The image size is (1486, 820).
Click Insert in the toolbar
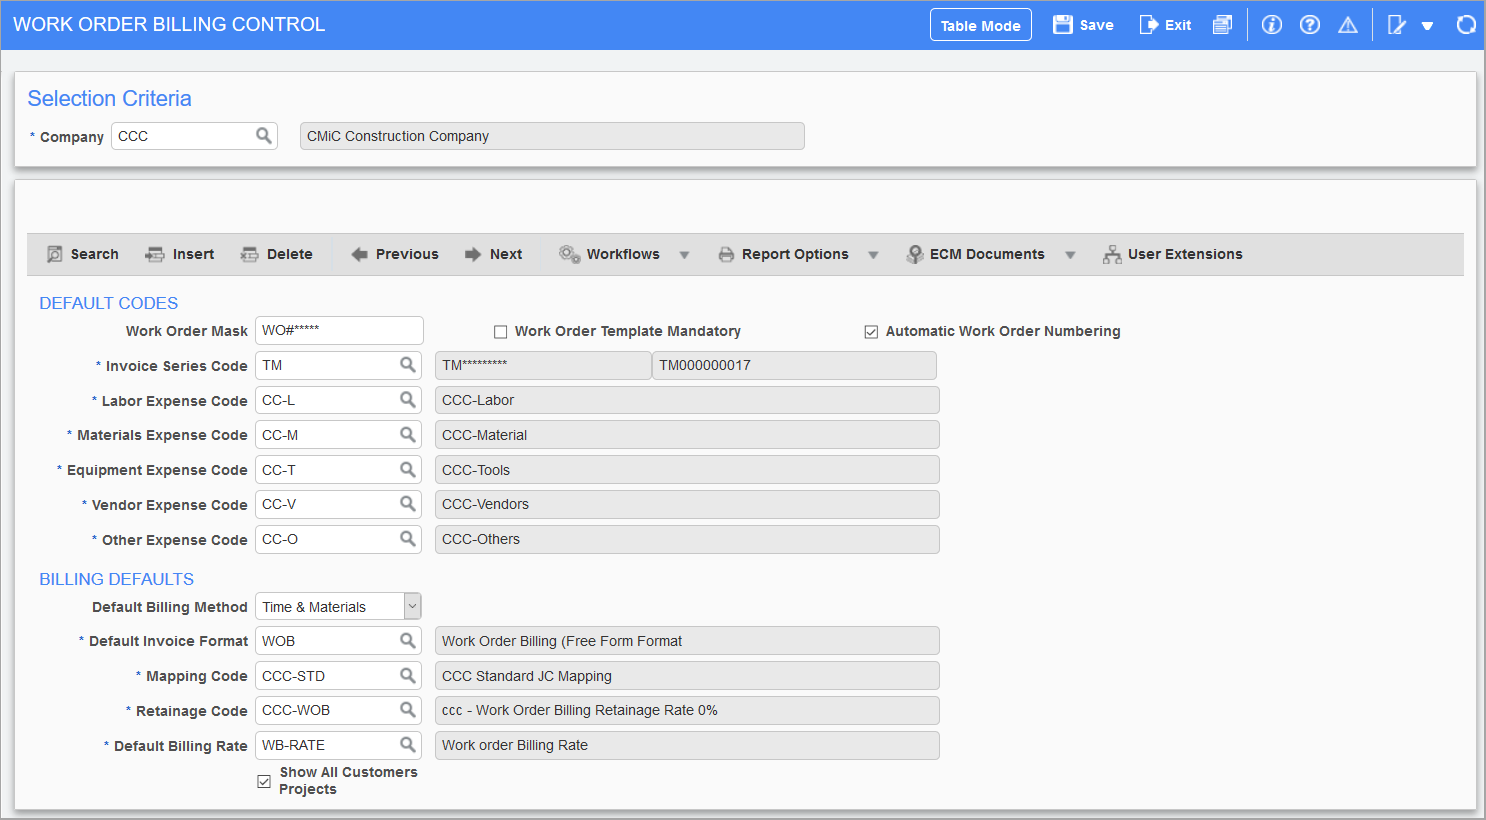pyautogui.click(x=180, y=255)
